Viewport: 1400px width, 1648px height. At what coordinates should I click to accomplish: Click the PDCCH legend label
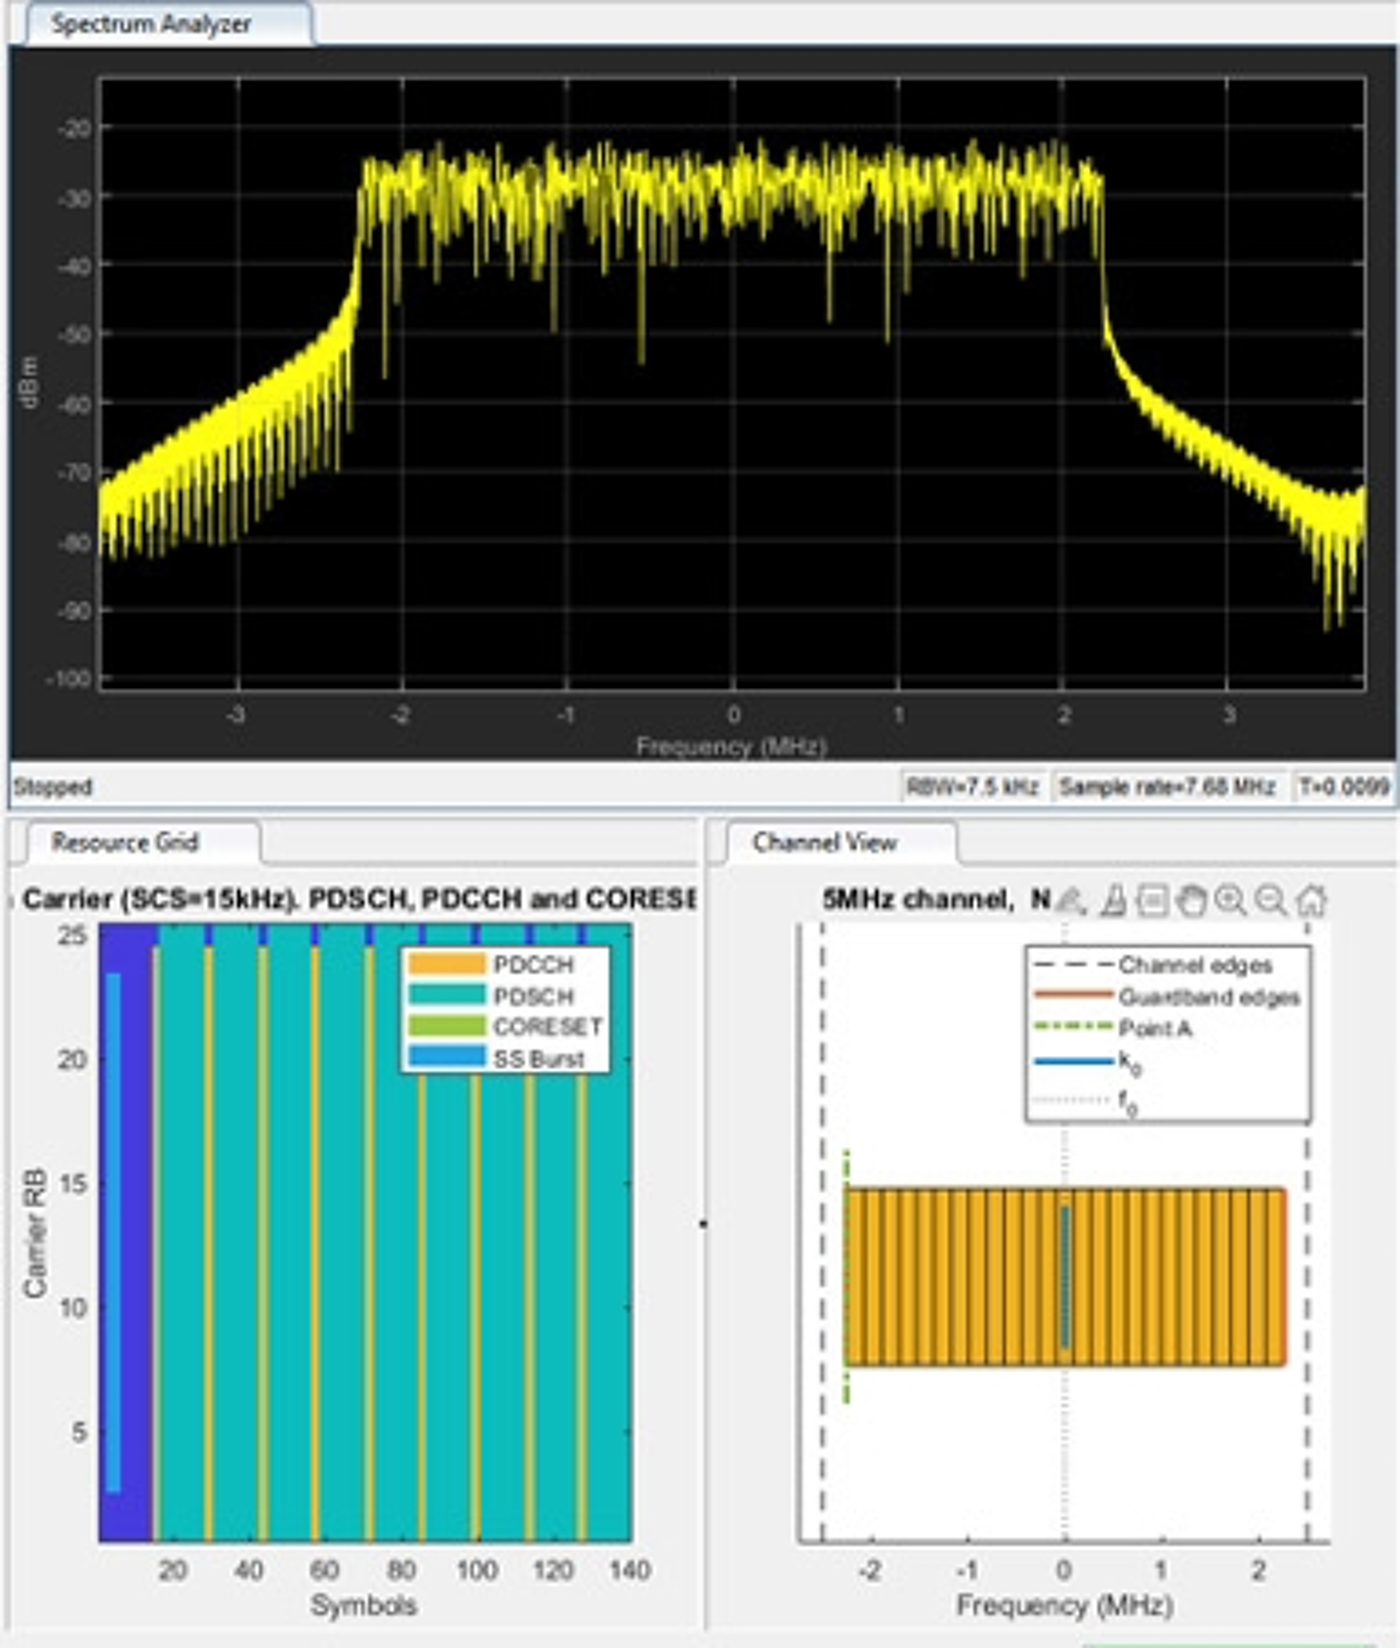click(x=533, y=965)
